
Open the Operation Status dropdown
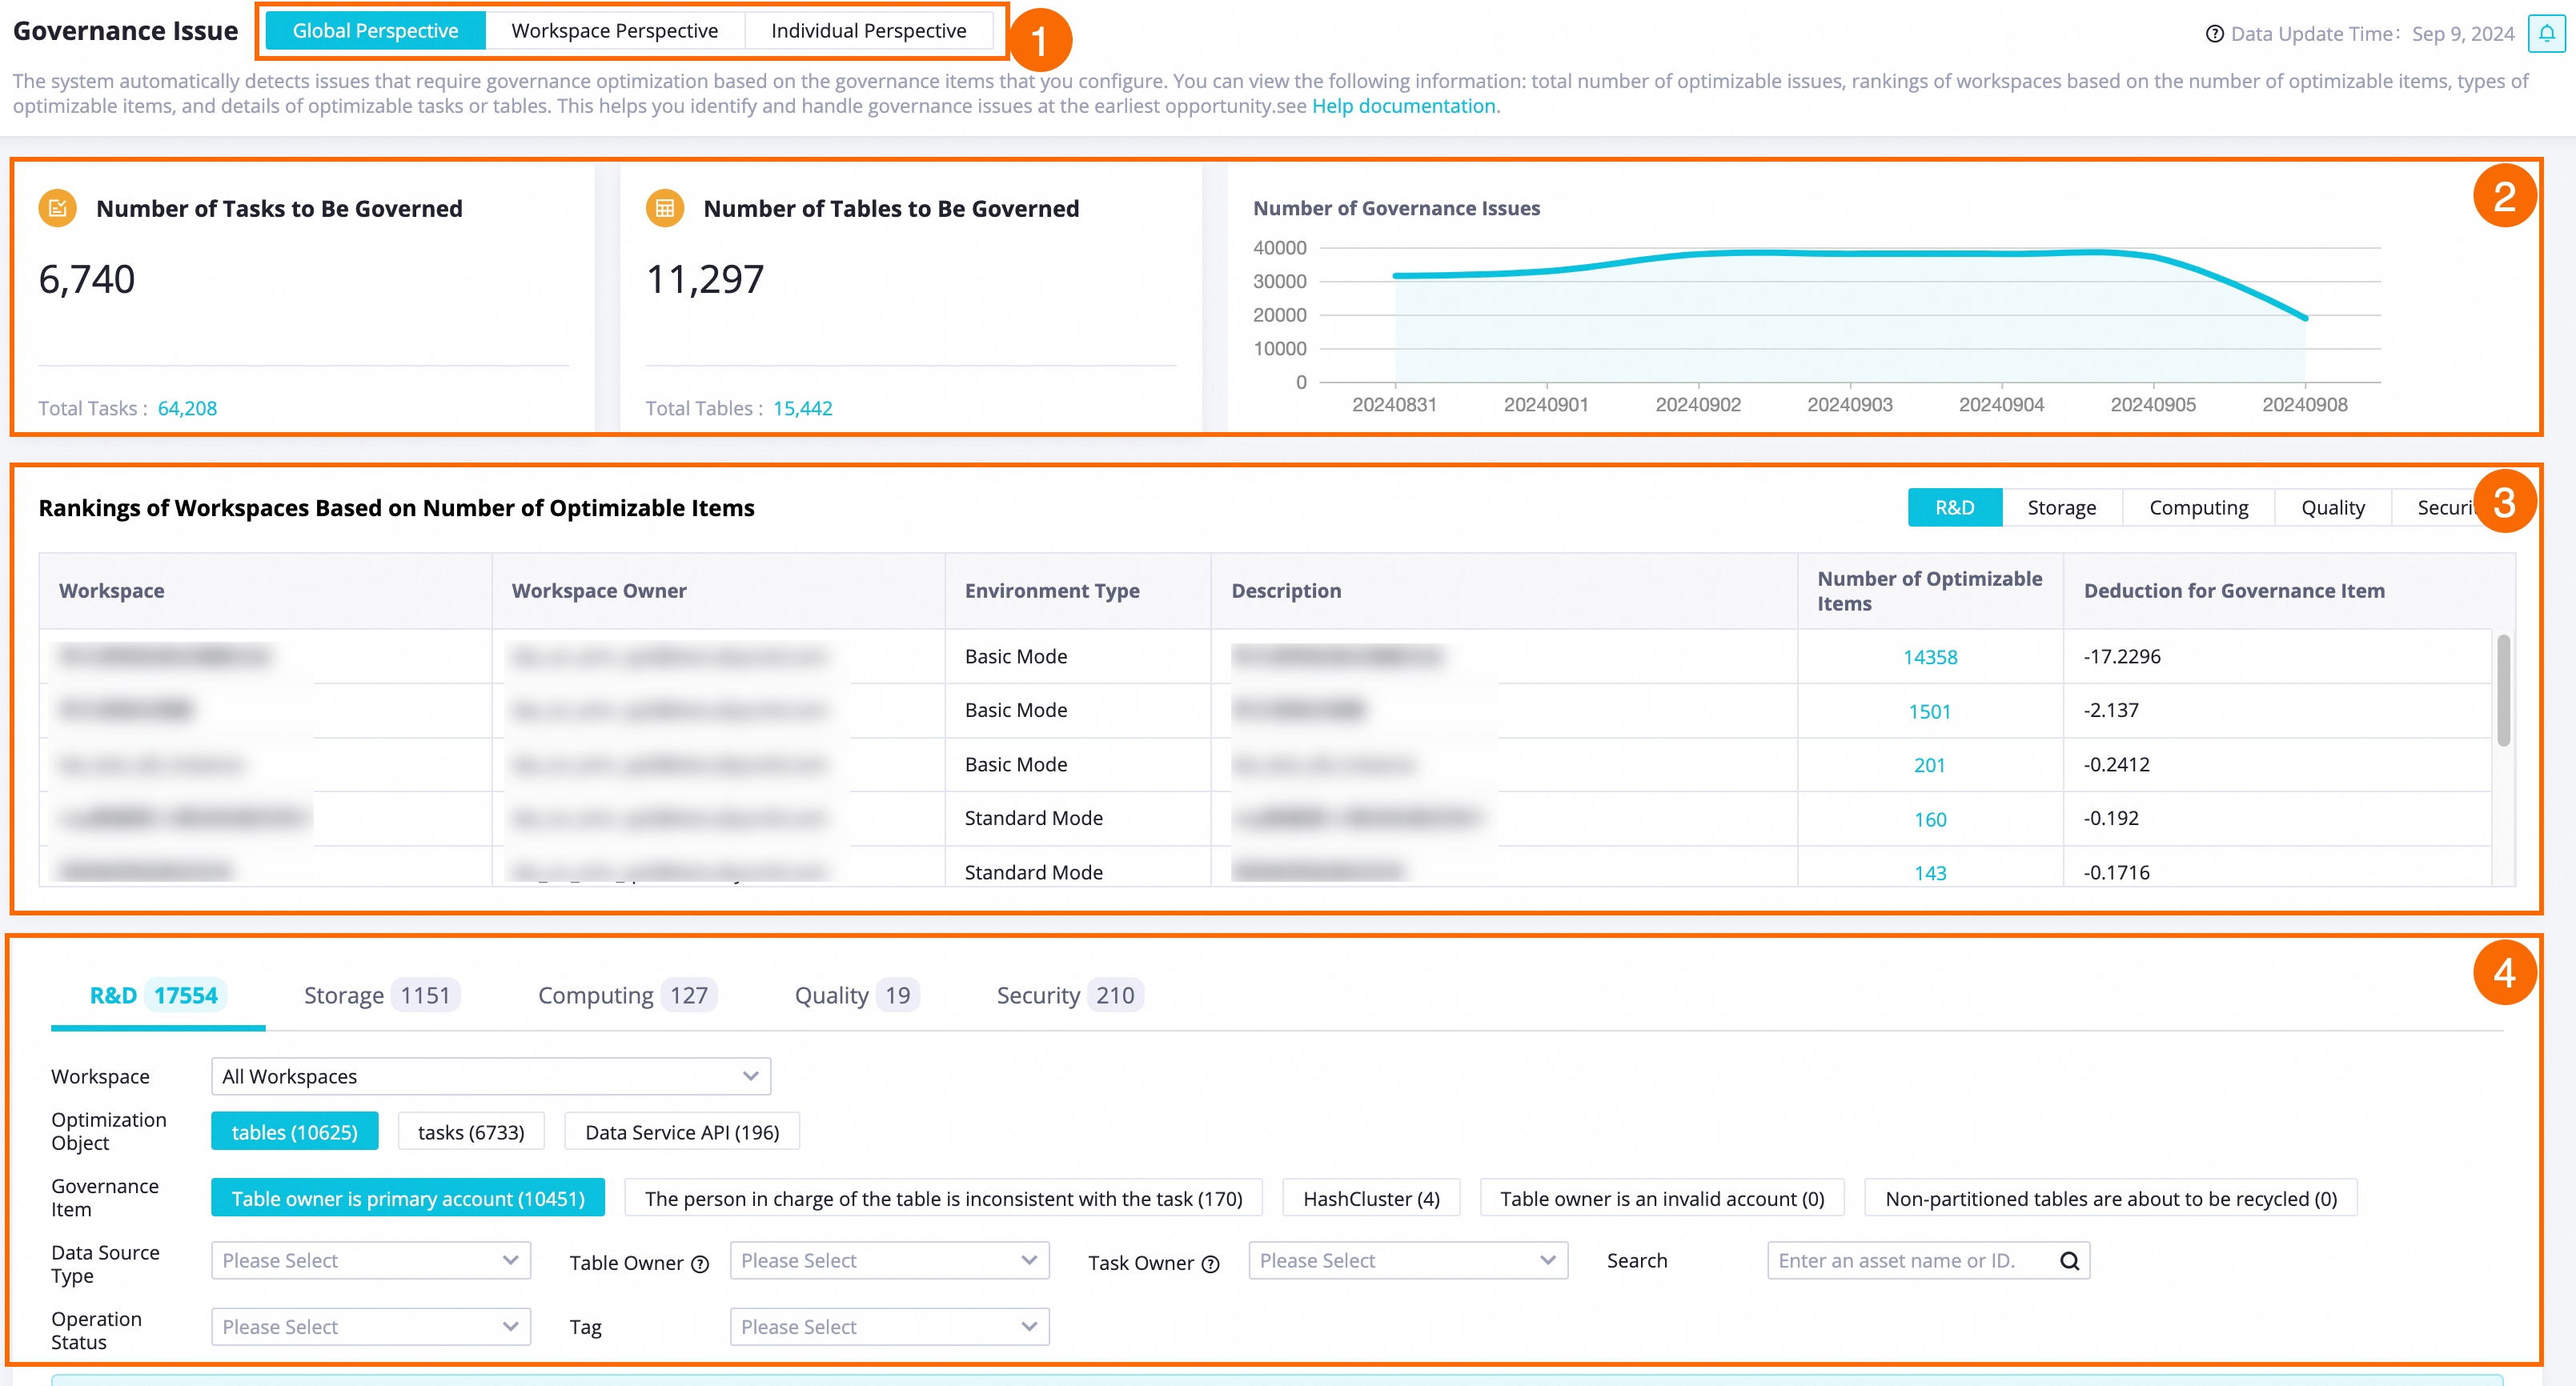(371, 1327)
